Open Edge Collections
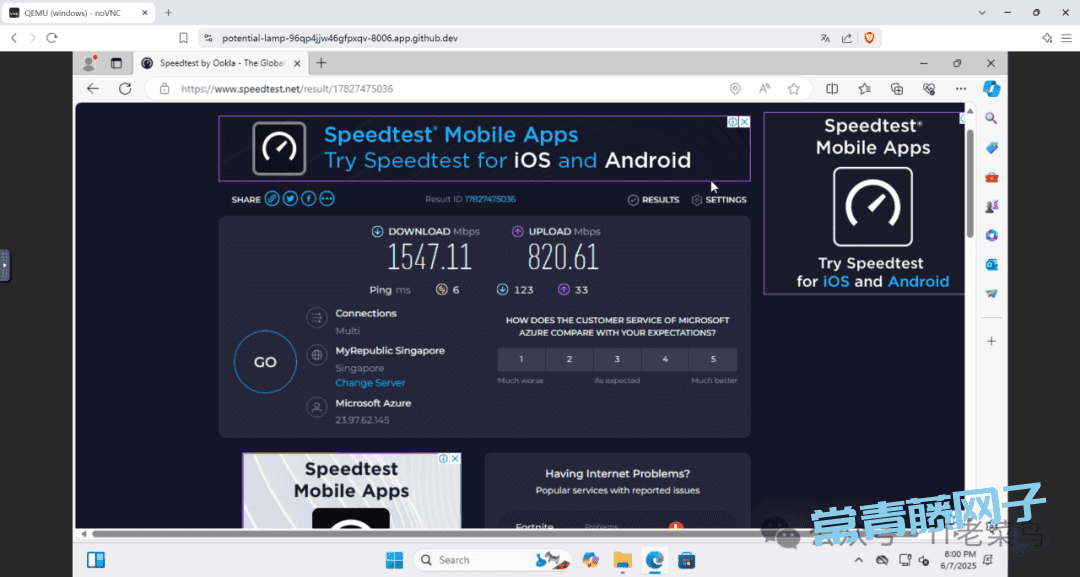 click(897, 89)
